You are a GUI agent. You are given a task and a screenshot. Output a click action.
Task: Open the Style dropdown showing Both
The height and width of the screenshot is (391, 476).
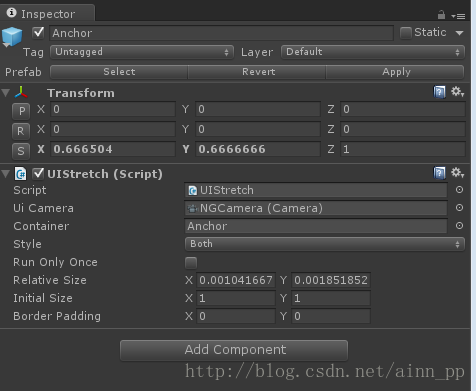click(x=325, y=244)
